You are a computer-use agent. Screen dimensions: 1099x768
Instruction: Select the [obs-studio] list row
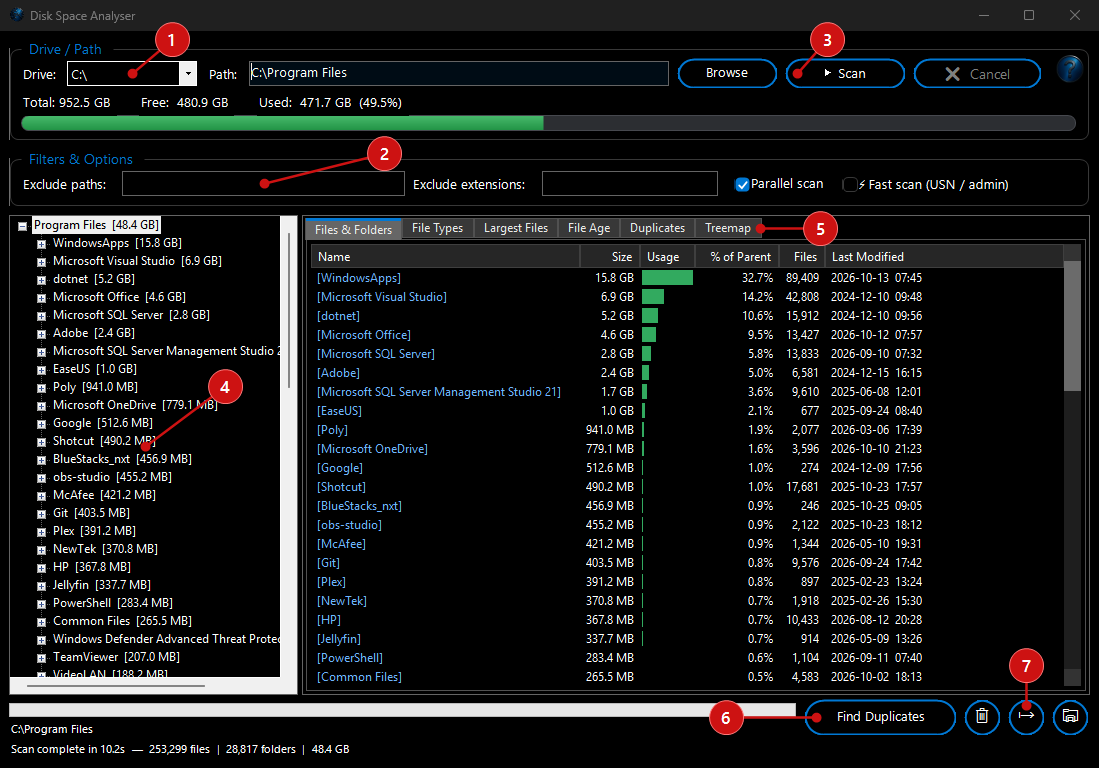tap(687, 524)
